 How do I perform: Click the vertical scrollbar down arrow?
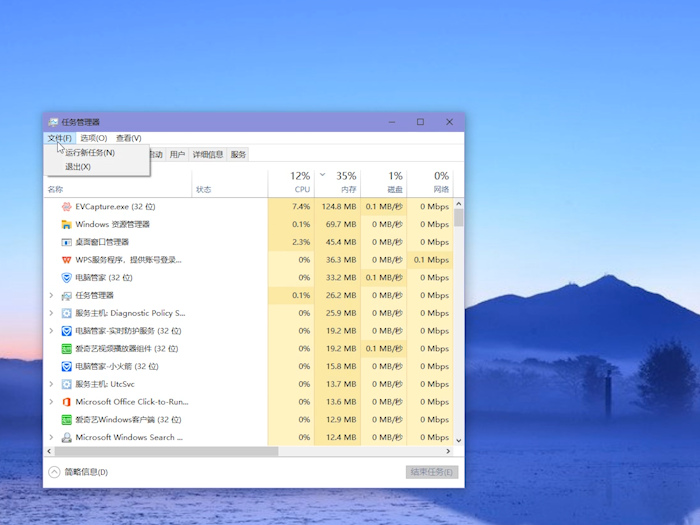(459, 439)
